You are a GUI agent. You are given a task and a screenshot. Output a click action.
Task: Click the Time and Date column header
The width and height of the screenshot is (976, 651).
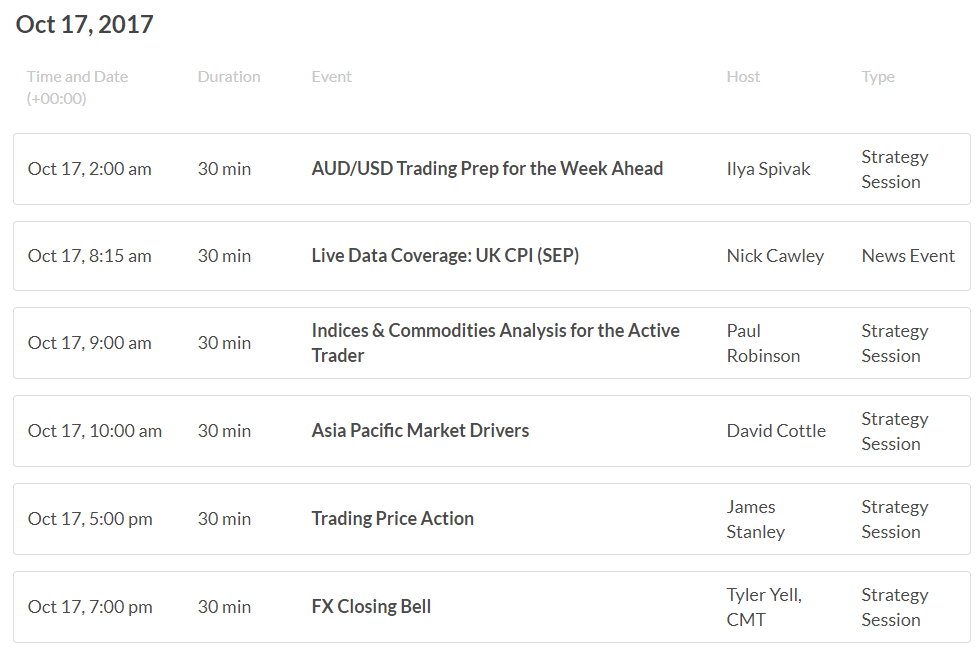tap(77, 87)
